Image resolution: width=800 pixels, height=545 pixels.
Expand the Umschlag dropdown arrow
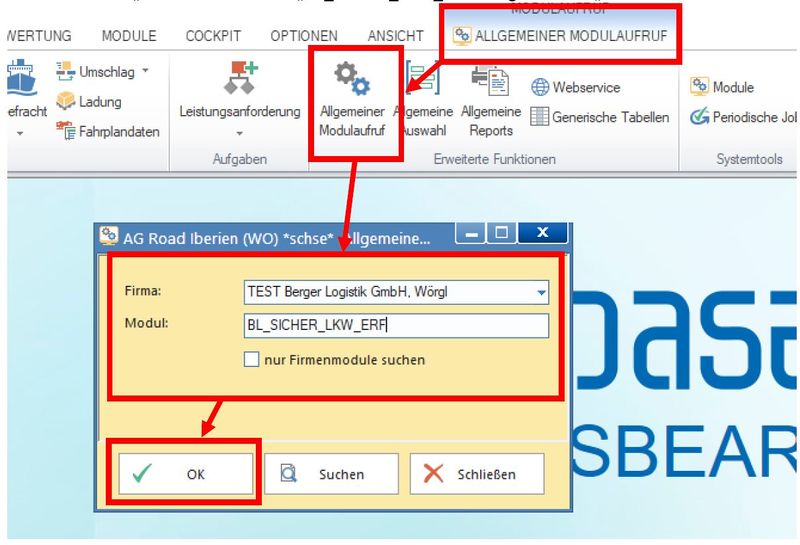pyautogui.click(x=145, y=70)
